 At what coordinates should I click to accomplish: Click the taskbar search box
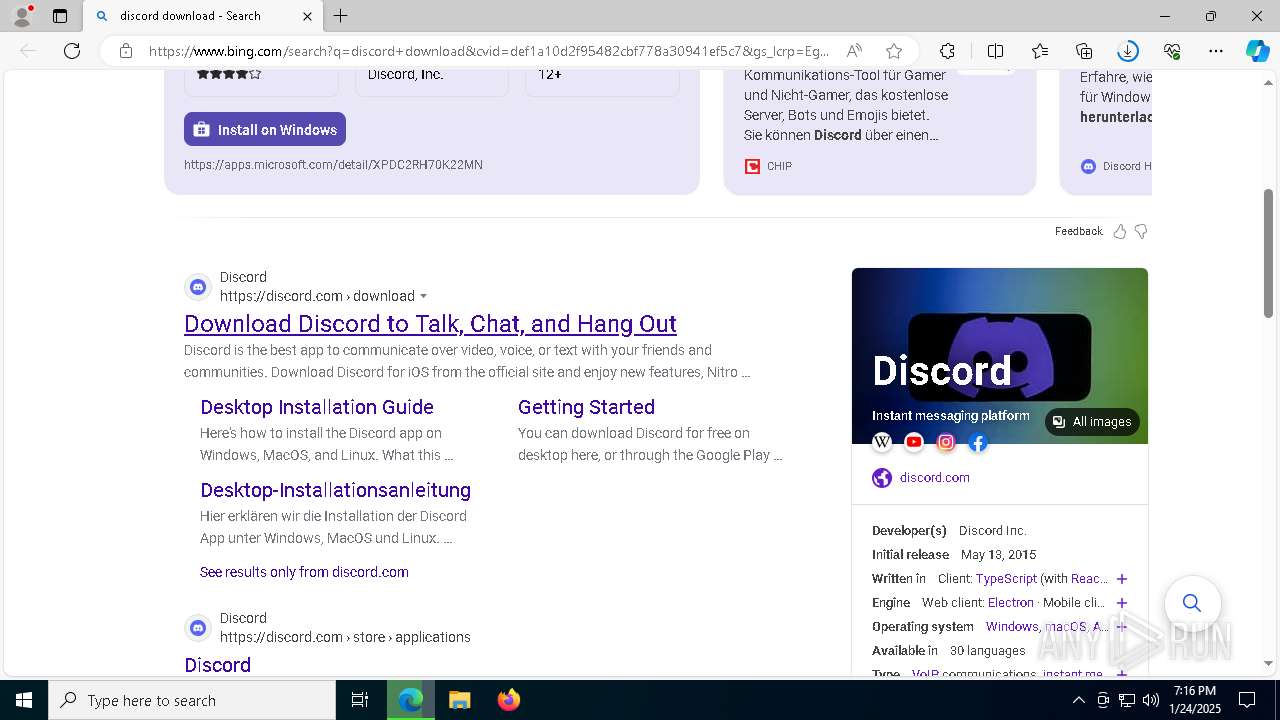click(192, 700)
